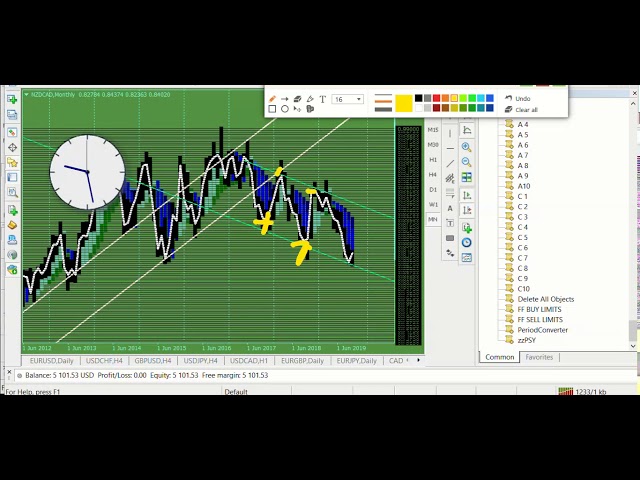The width and height of the screenshot is (640, 480).
Task: Switch to Favorites tab in Navigator
Action: [539, 357]
